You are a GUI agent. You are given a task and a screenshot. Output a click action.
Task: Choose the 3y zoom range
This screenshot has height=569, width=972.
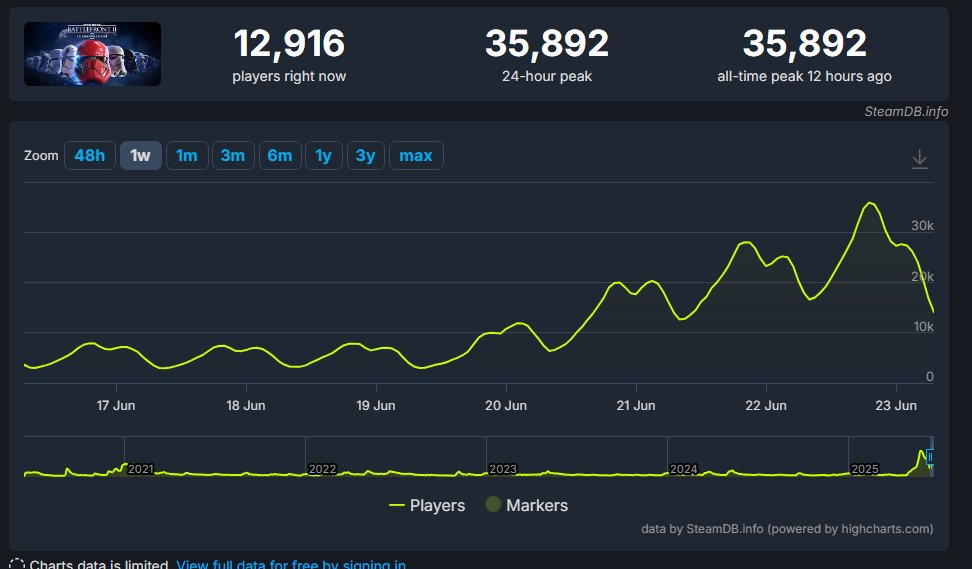[x=366, y=156]
